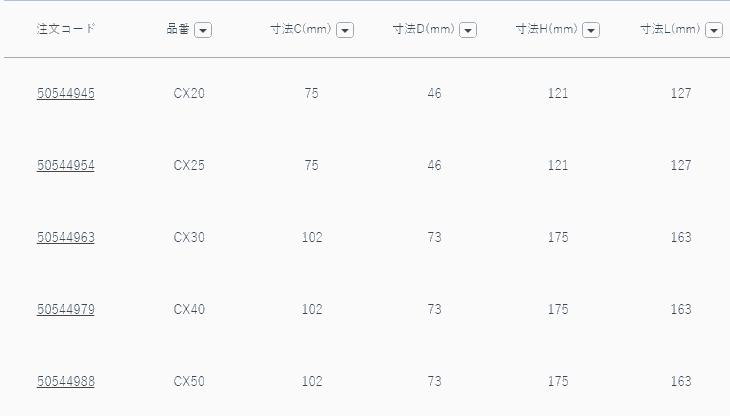The width and height of the screenshot is (730, 416).
Task: Select order code link 50544988
Action: (x=66, y=382)
